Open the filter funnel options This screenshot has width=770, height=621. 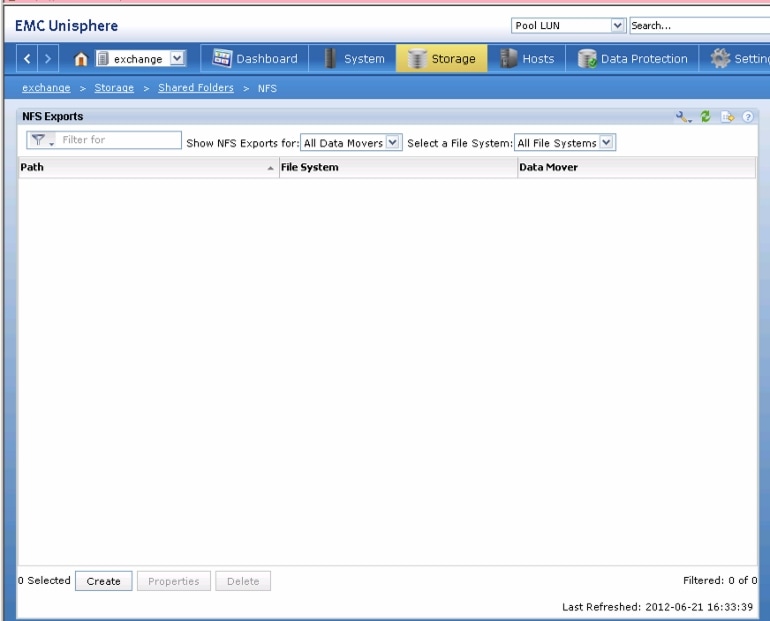click(41, 140)
